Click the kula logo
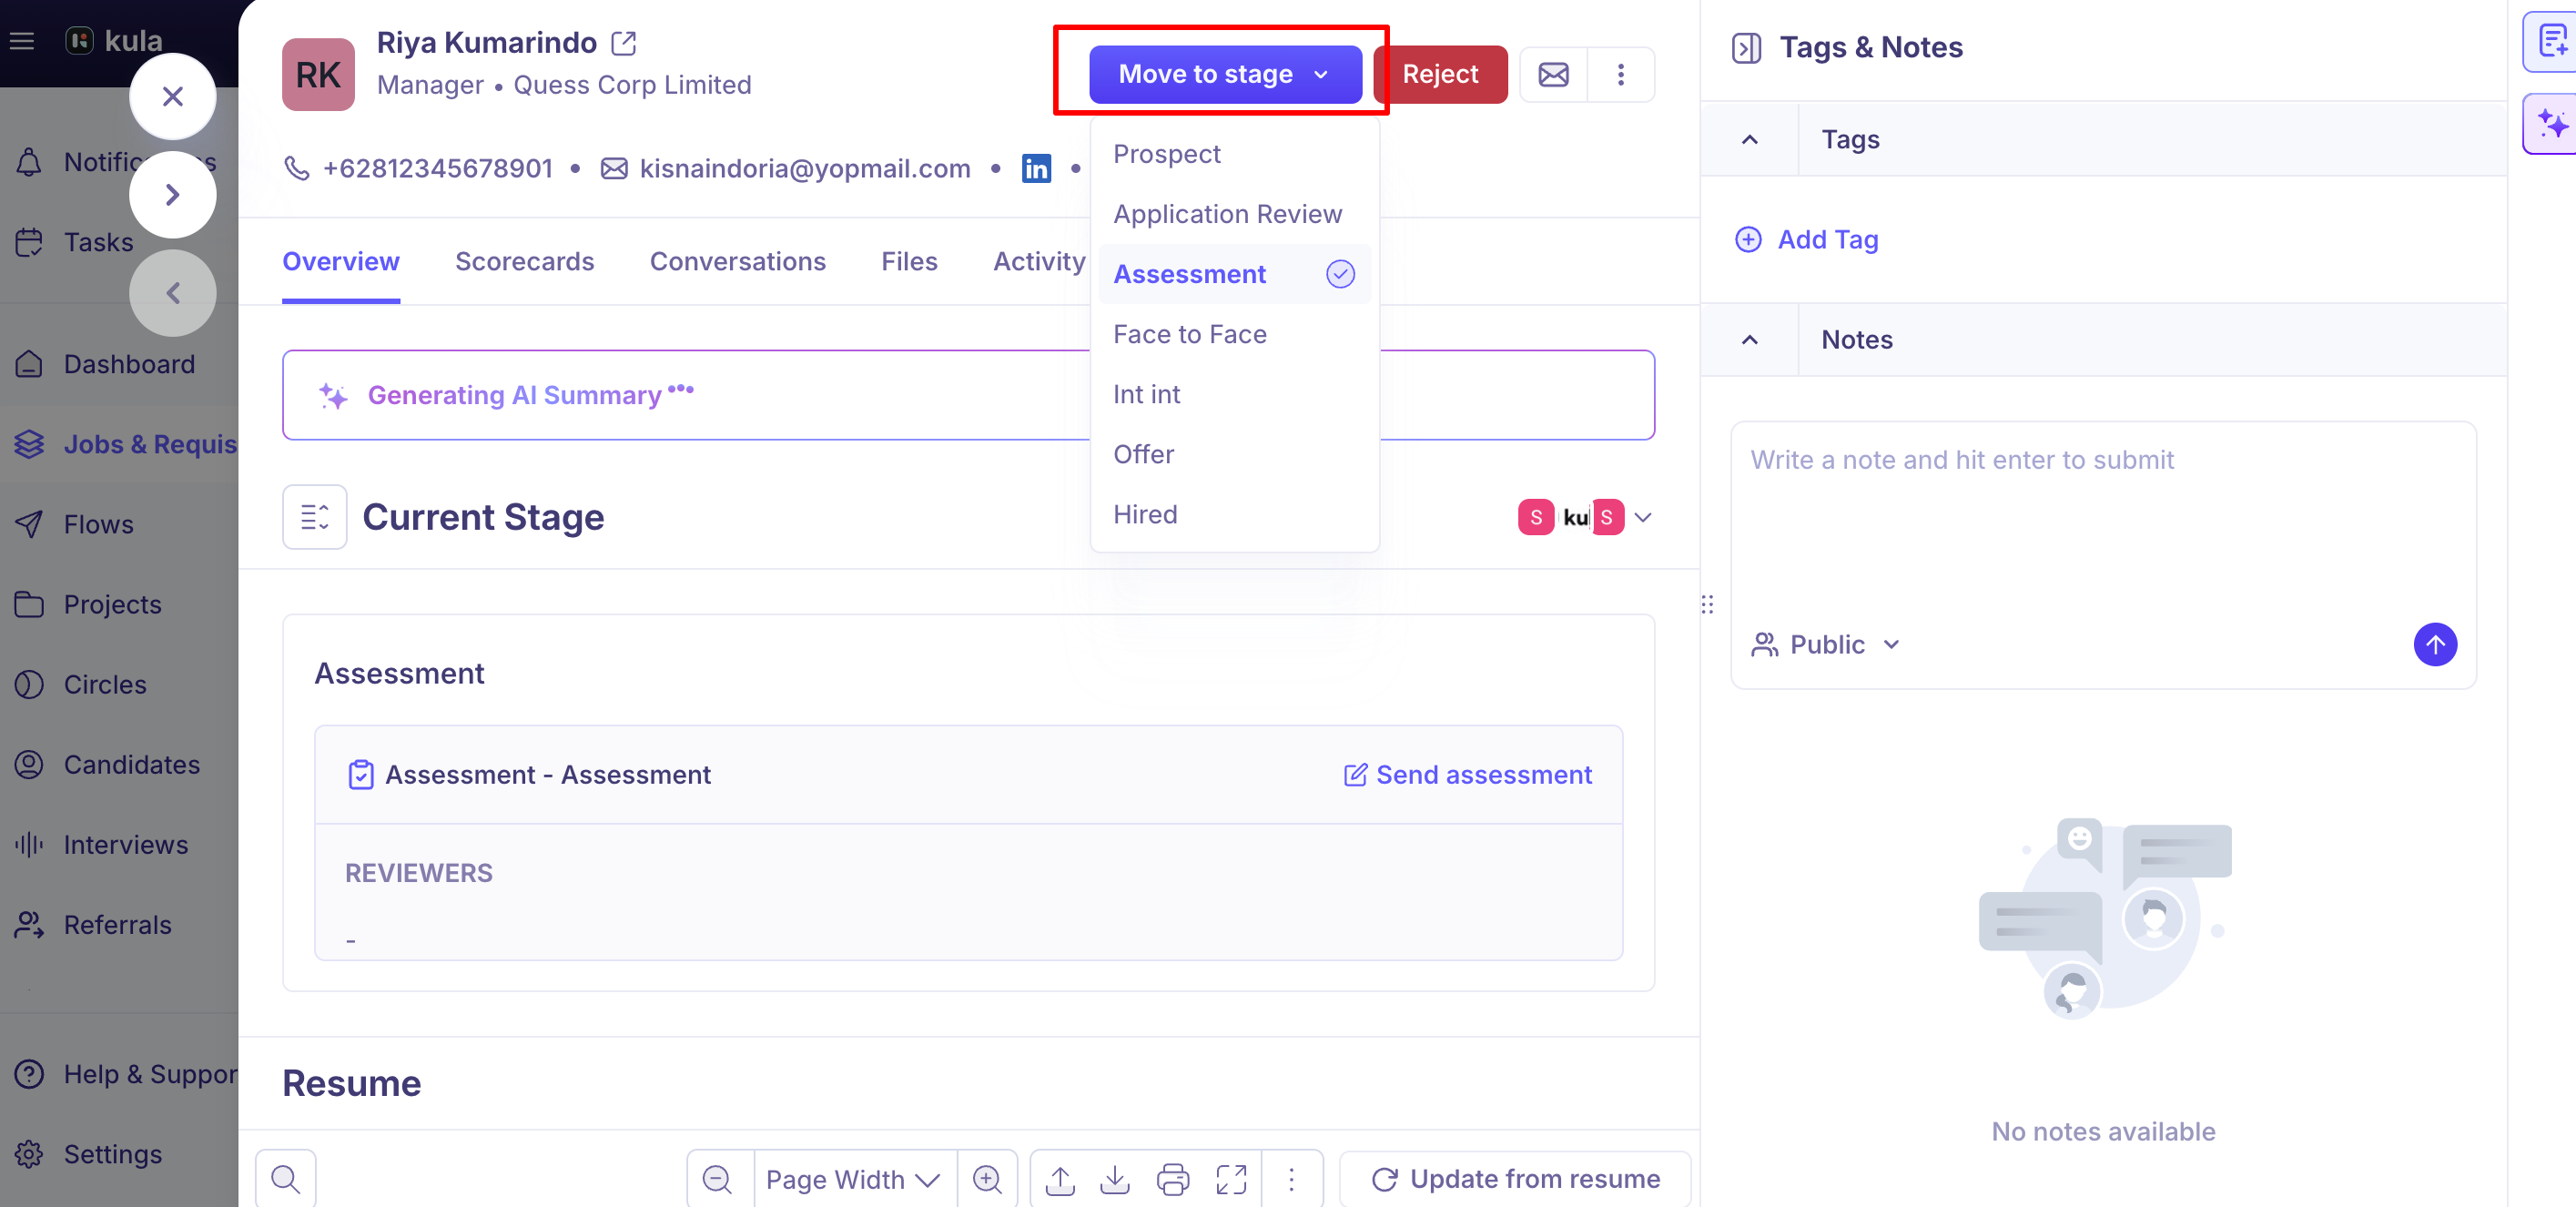Image resolution: width=2576 pixels, height=1207 pixels. (x=114, y=41)
